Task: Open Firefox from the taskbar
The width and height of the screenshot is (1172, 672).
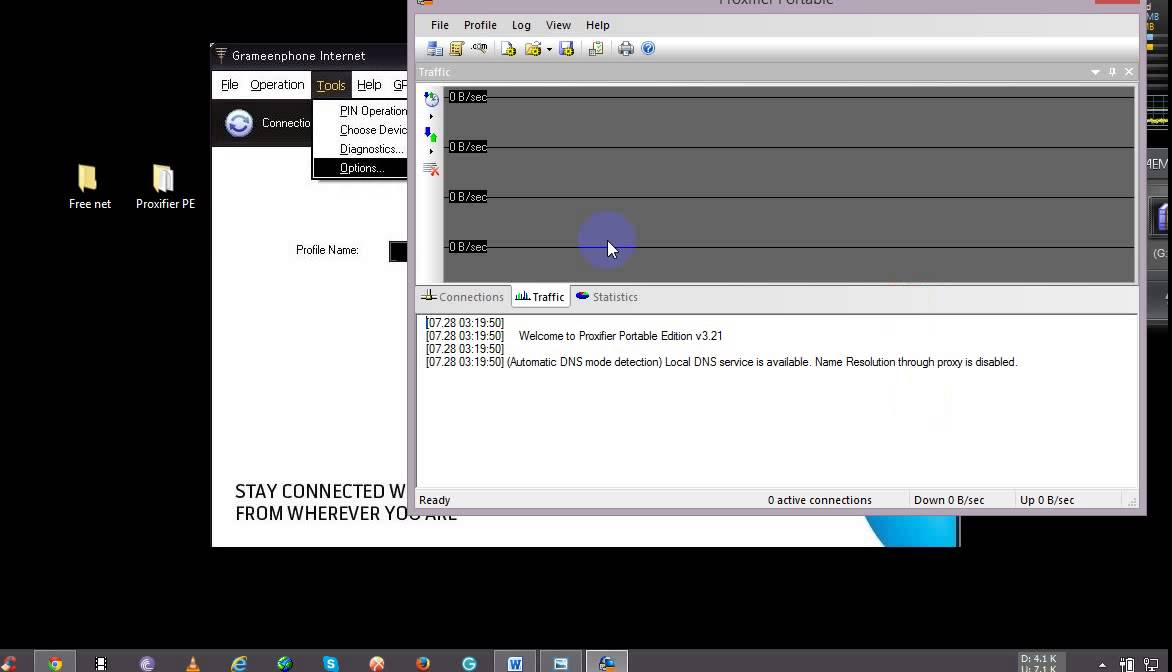Action: 423,663
